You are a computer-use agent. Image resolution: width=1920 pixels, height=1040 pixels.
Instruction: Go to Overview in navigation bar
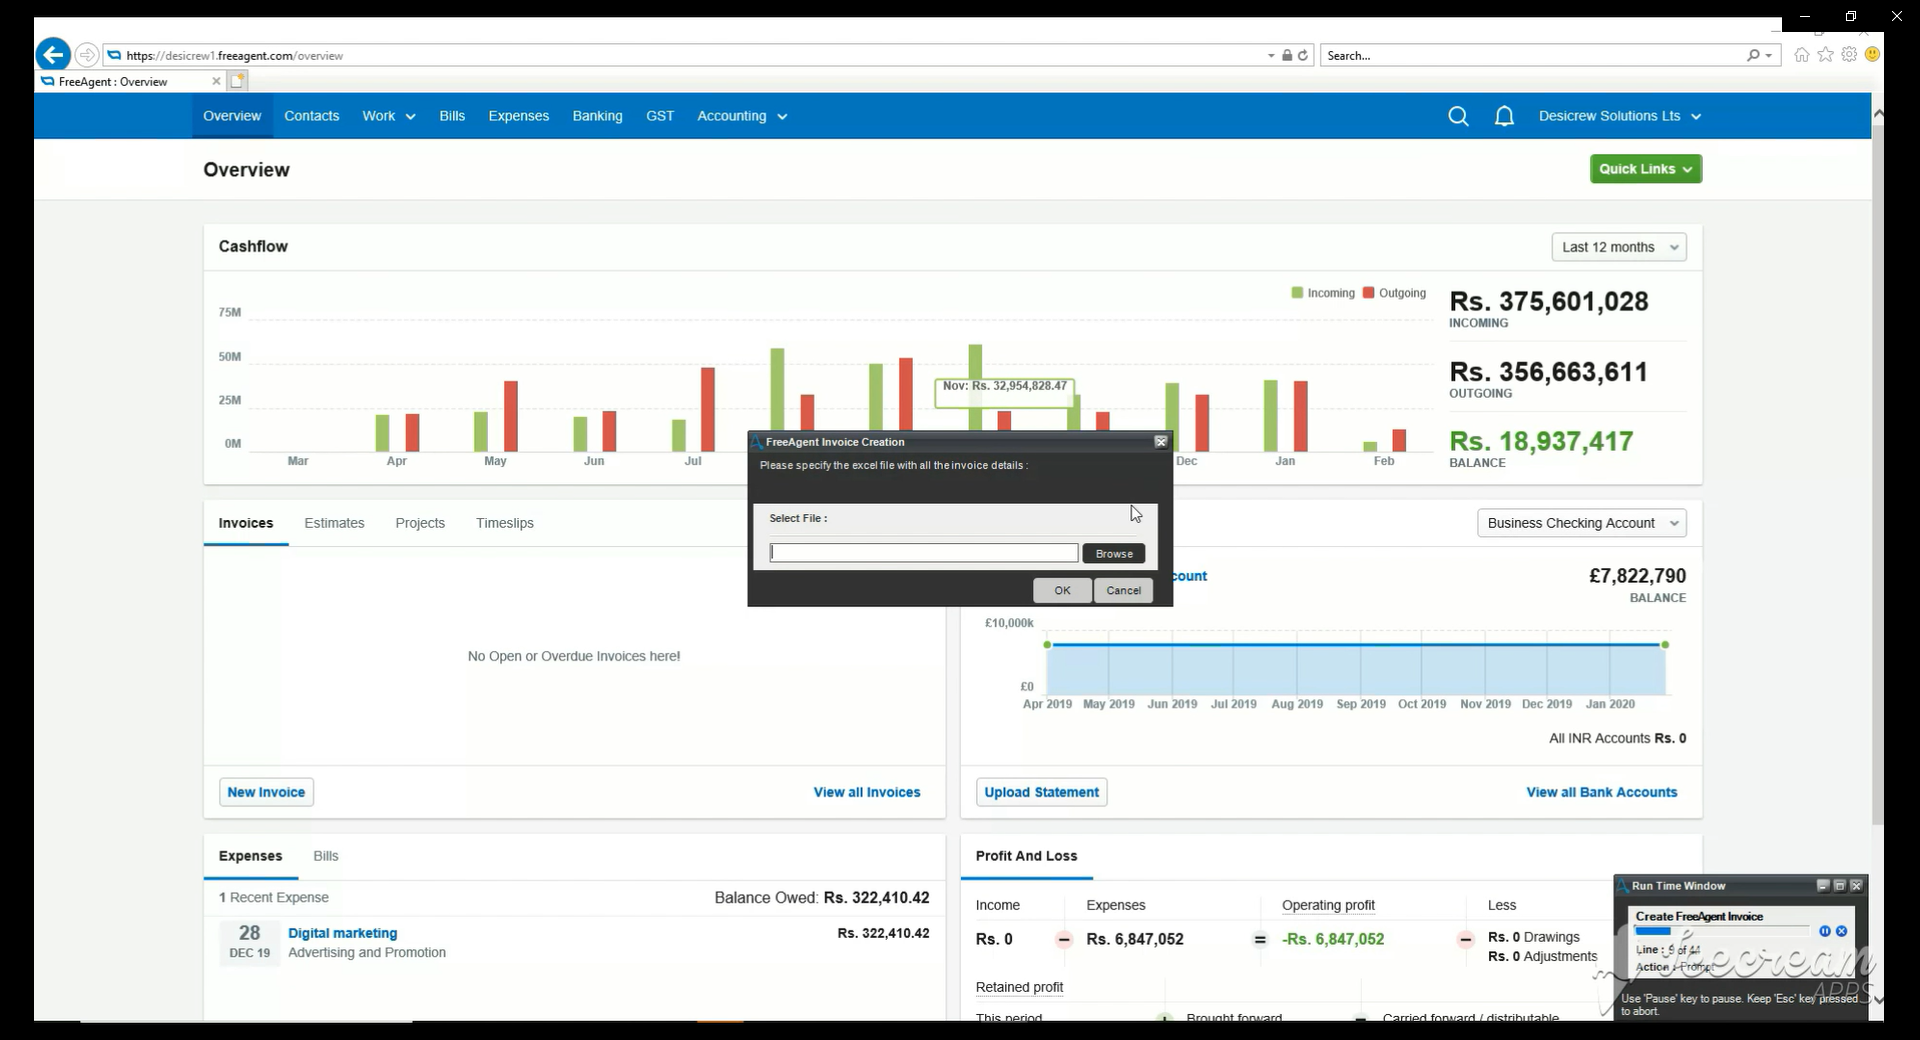[x=232, y=116]
